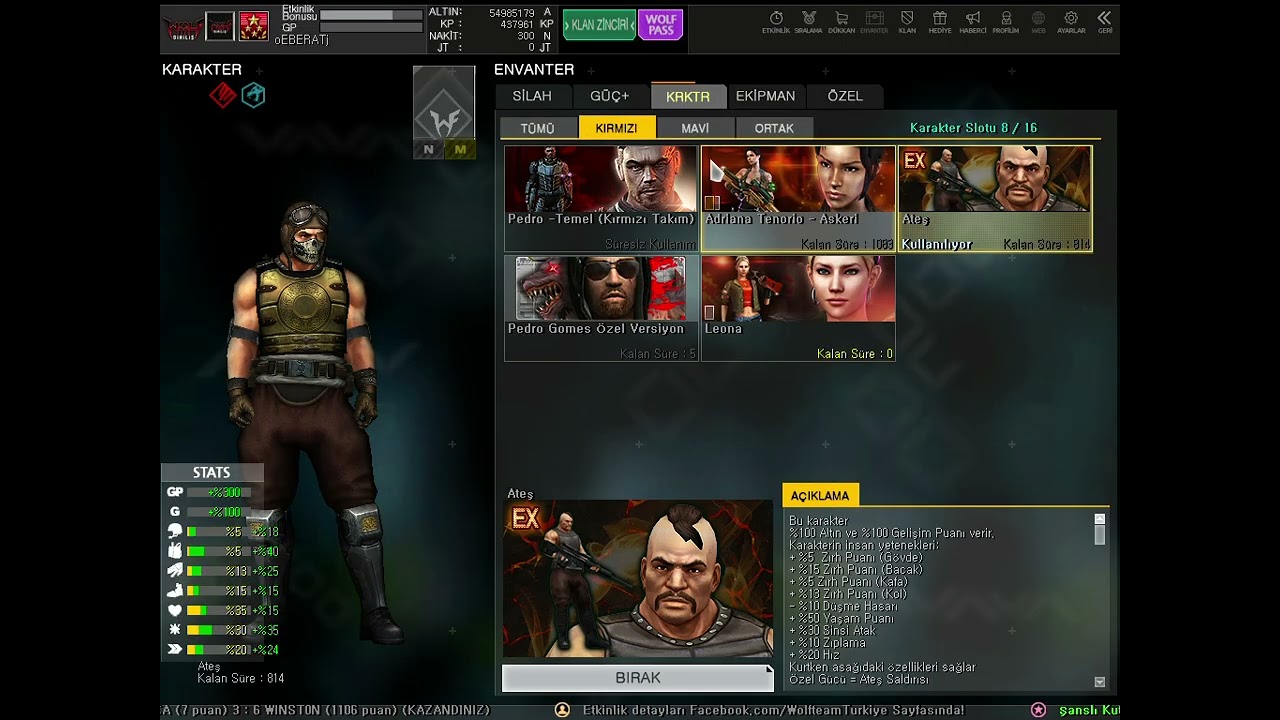Open the Wolf Pass button
1280x720 pixels.
[x=660, y=25]
